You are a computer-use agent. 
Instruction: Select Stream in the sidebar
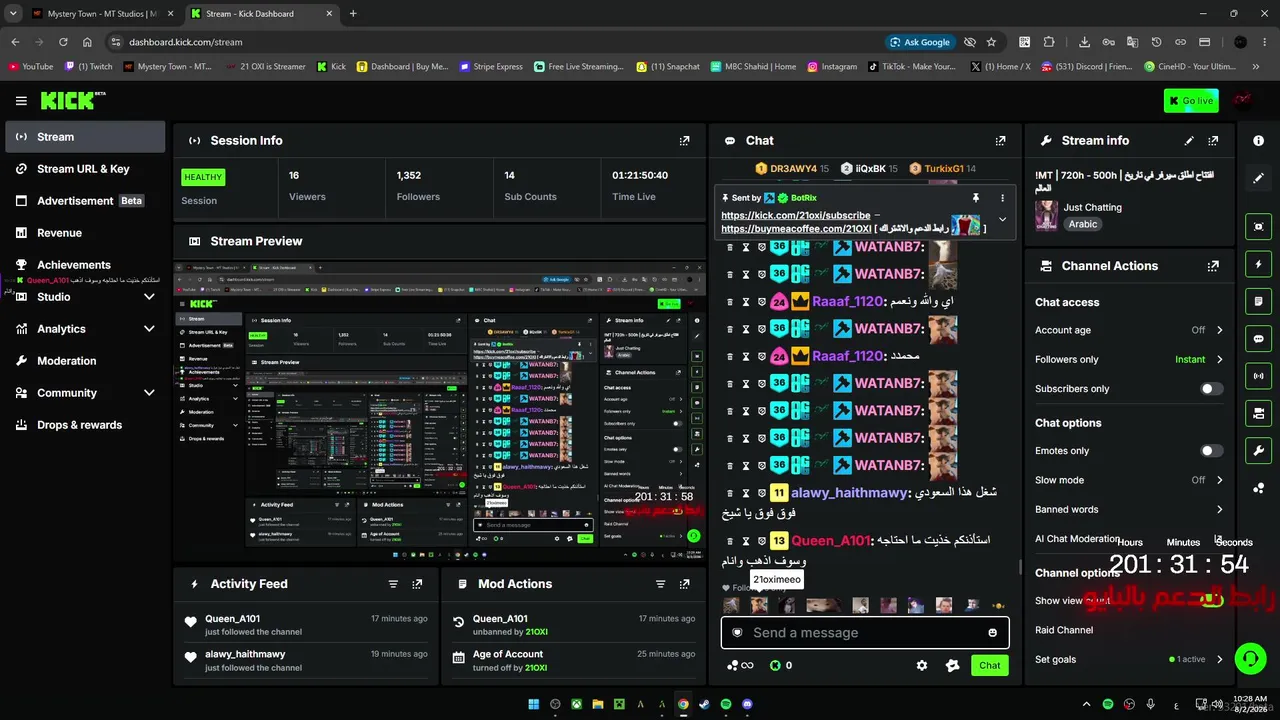(85, 137)
